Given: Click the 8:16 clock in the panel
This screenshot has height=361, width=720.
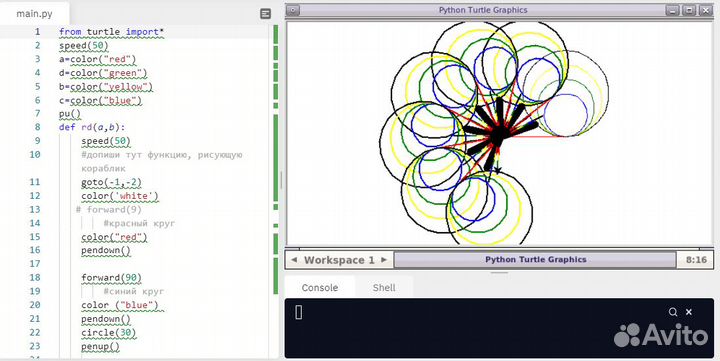Looking at the screenshot, I should click(x=696, y=259).
